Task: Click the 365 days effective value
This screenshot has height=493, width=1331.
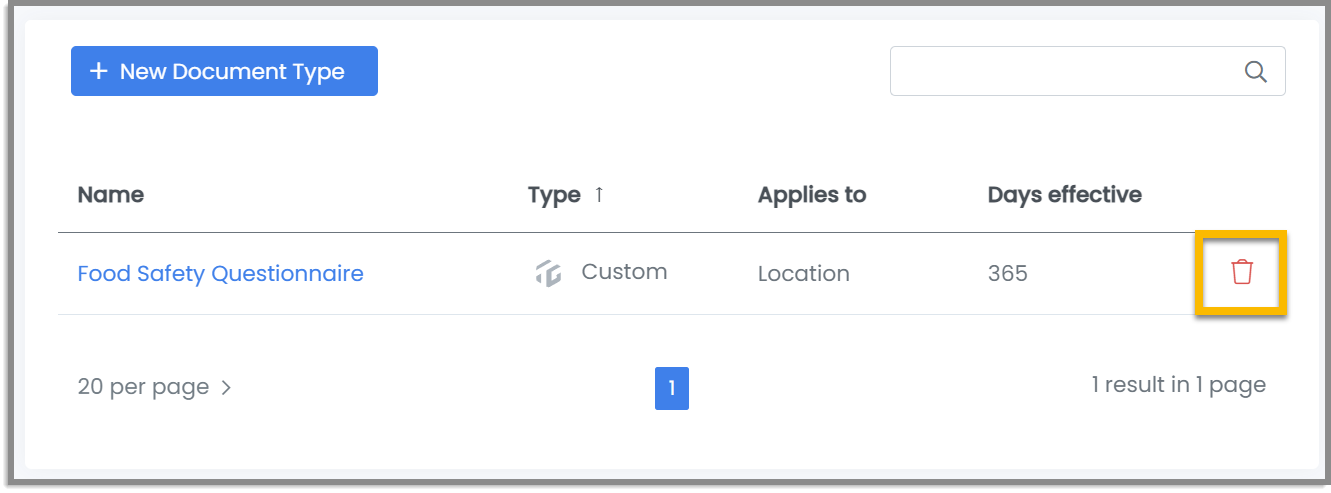Action: (x=1007, y=273)
